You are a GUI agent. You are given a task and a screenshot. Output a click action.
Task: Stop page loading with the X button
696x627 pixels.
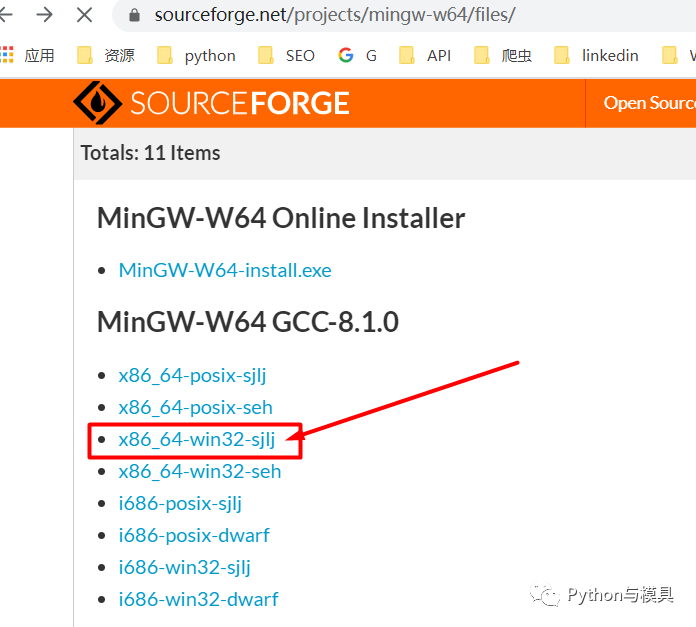[84, 15]
